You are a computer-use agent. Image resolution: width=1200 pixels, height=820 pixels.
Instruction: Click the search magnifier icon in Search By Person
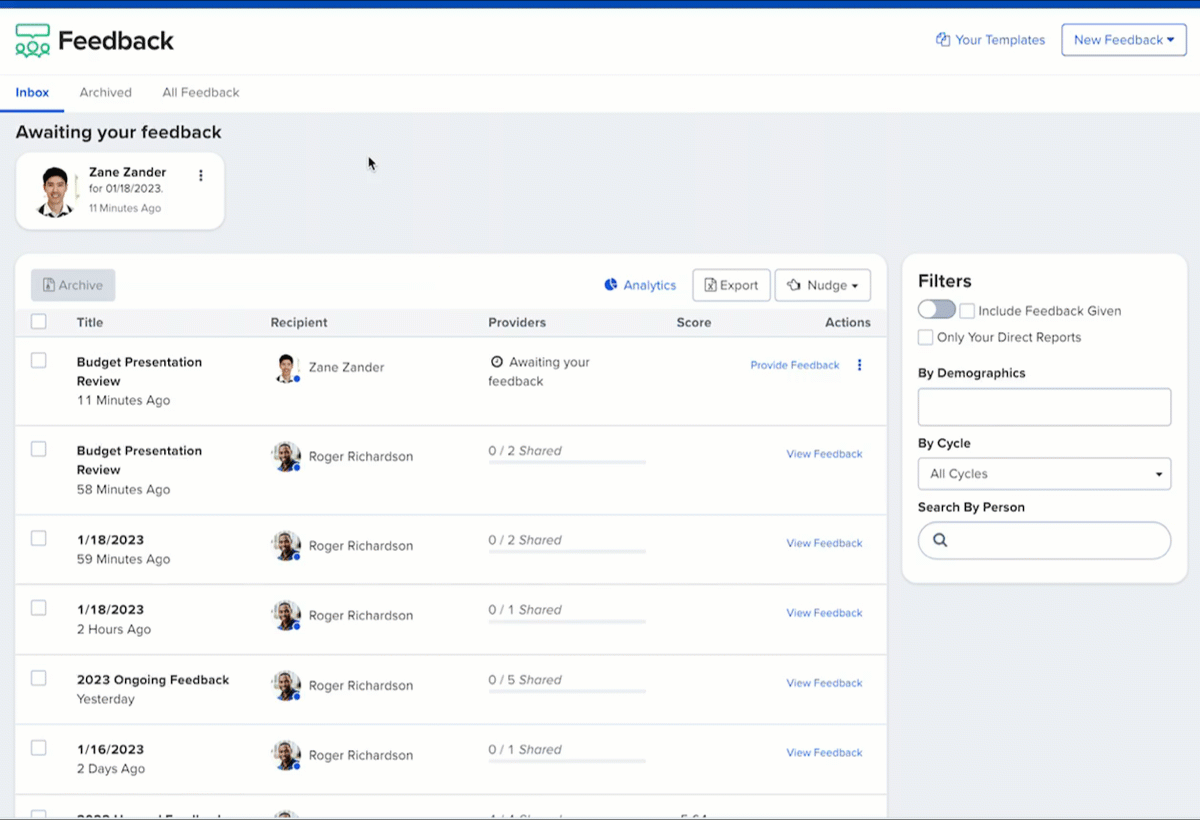(940, 540)
